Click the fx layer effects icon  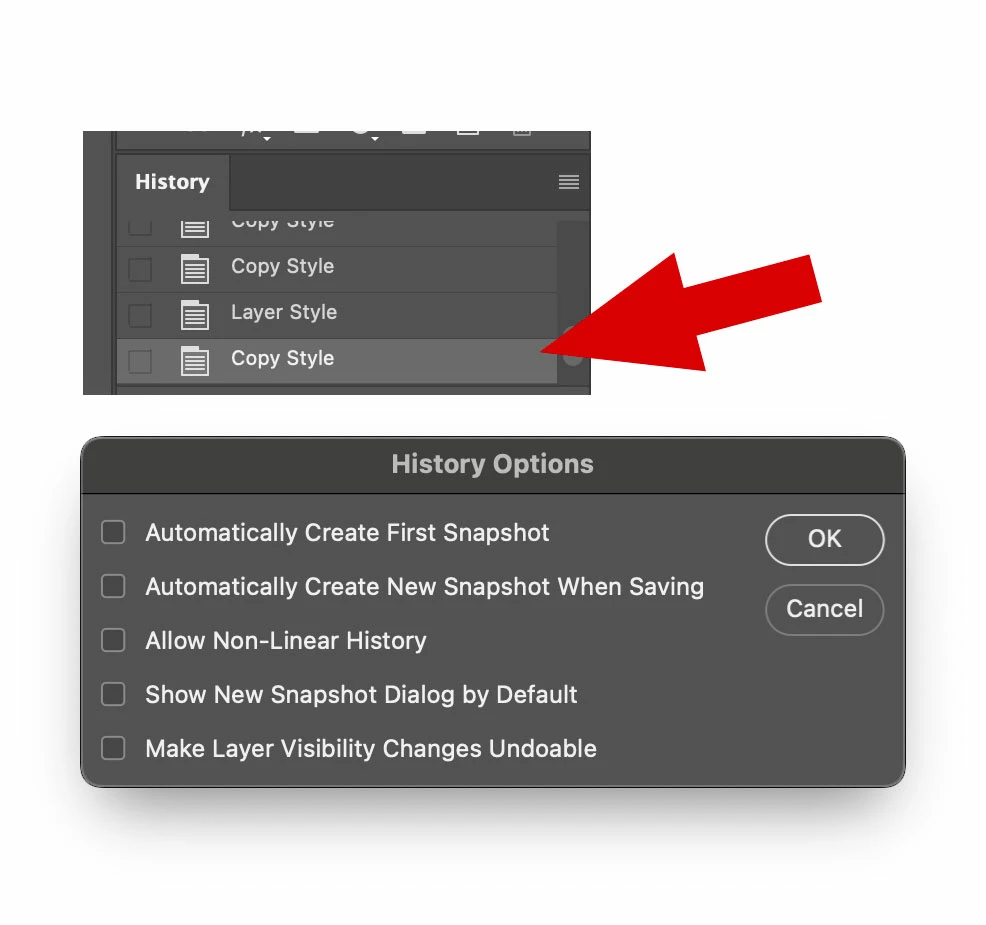250,133
